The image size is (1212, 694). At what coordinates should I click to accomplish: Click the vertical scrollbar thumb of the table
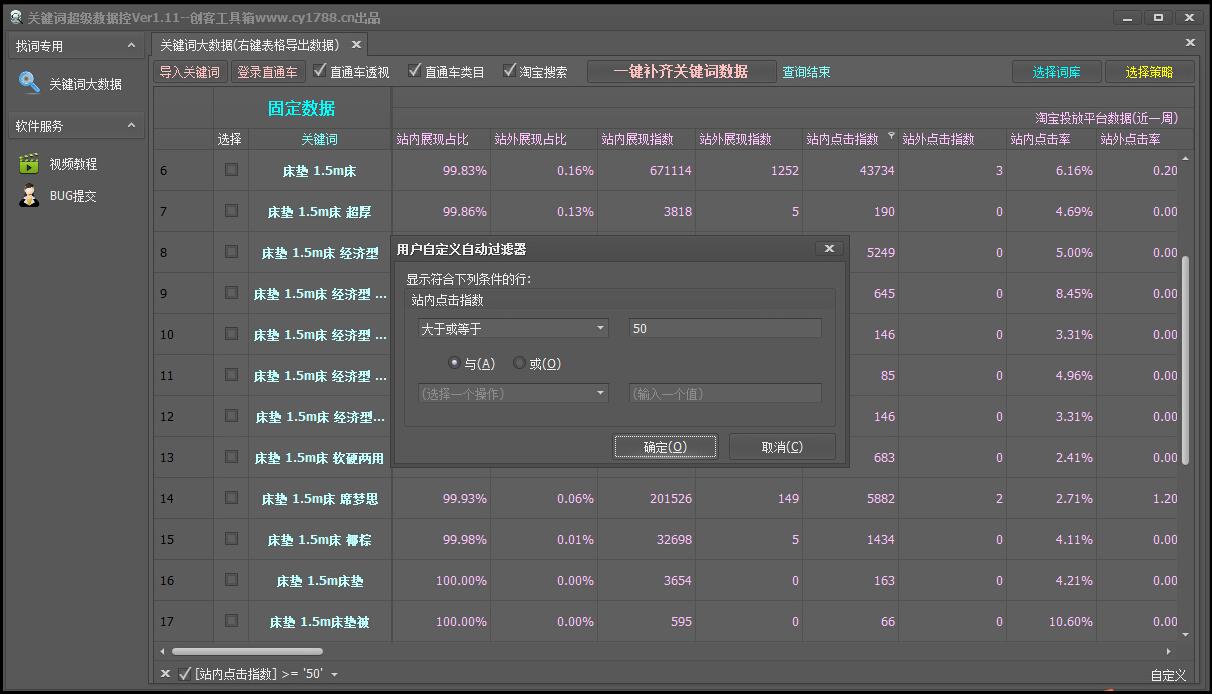coord(1186,360)
